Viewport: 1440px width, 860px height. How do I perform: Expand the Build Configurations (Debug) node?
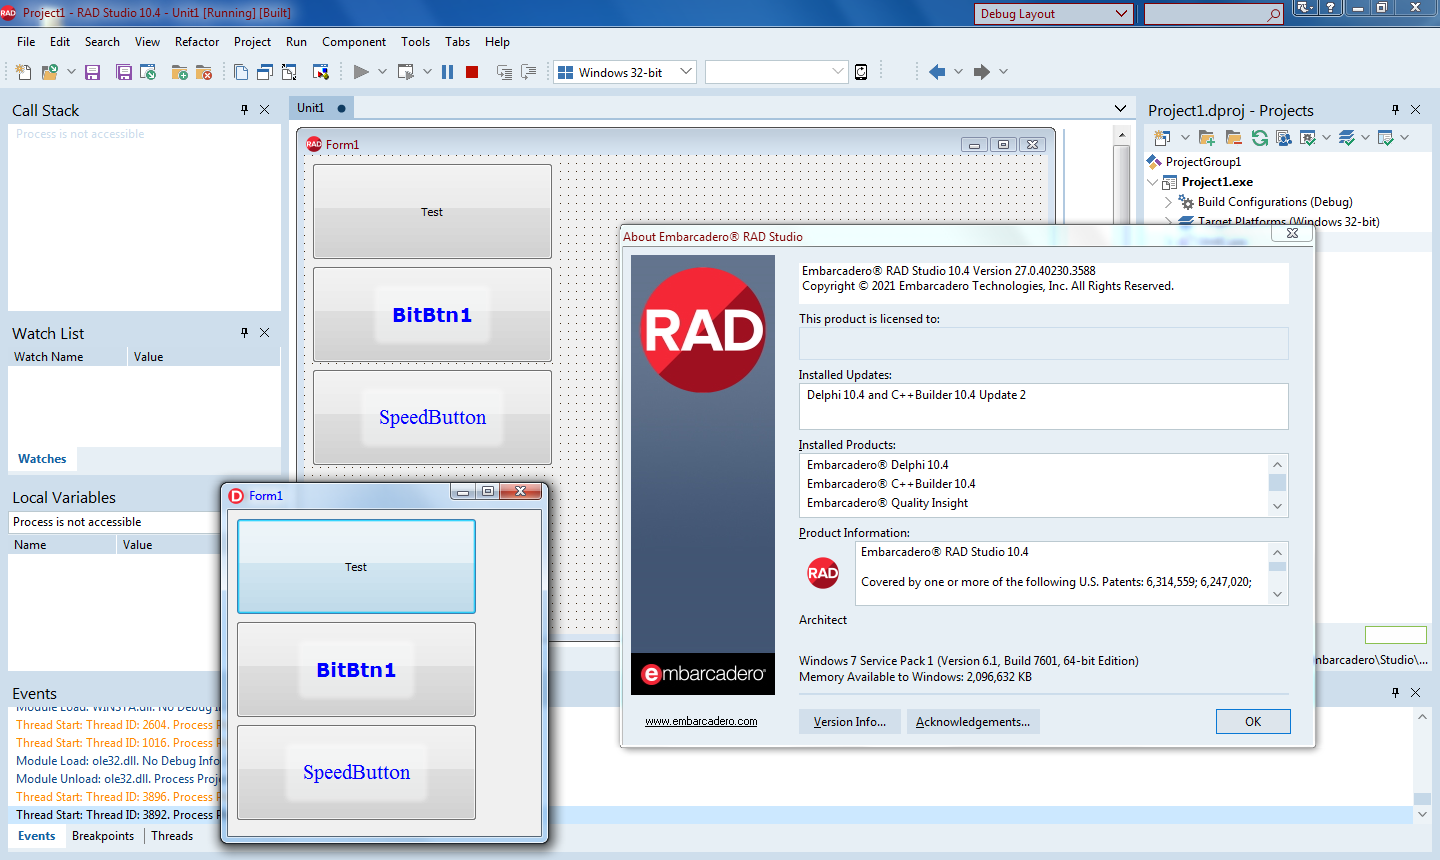click(1168, 202)
